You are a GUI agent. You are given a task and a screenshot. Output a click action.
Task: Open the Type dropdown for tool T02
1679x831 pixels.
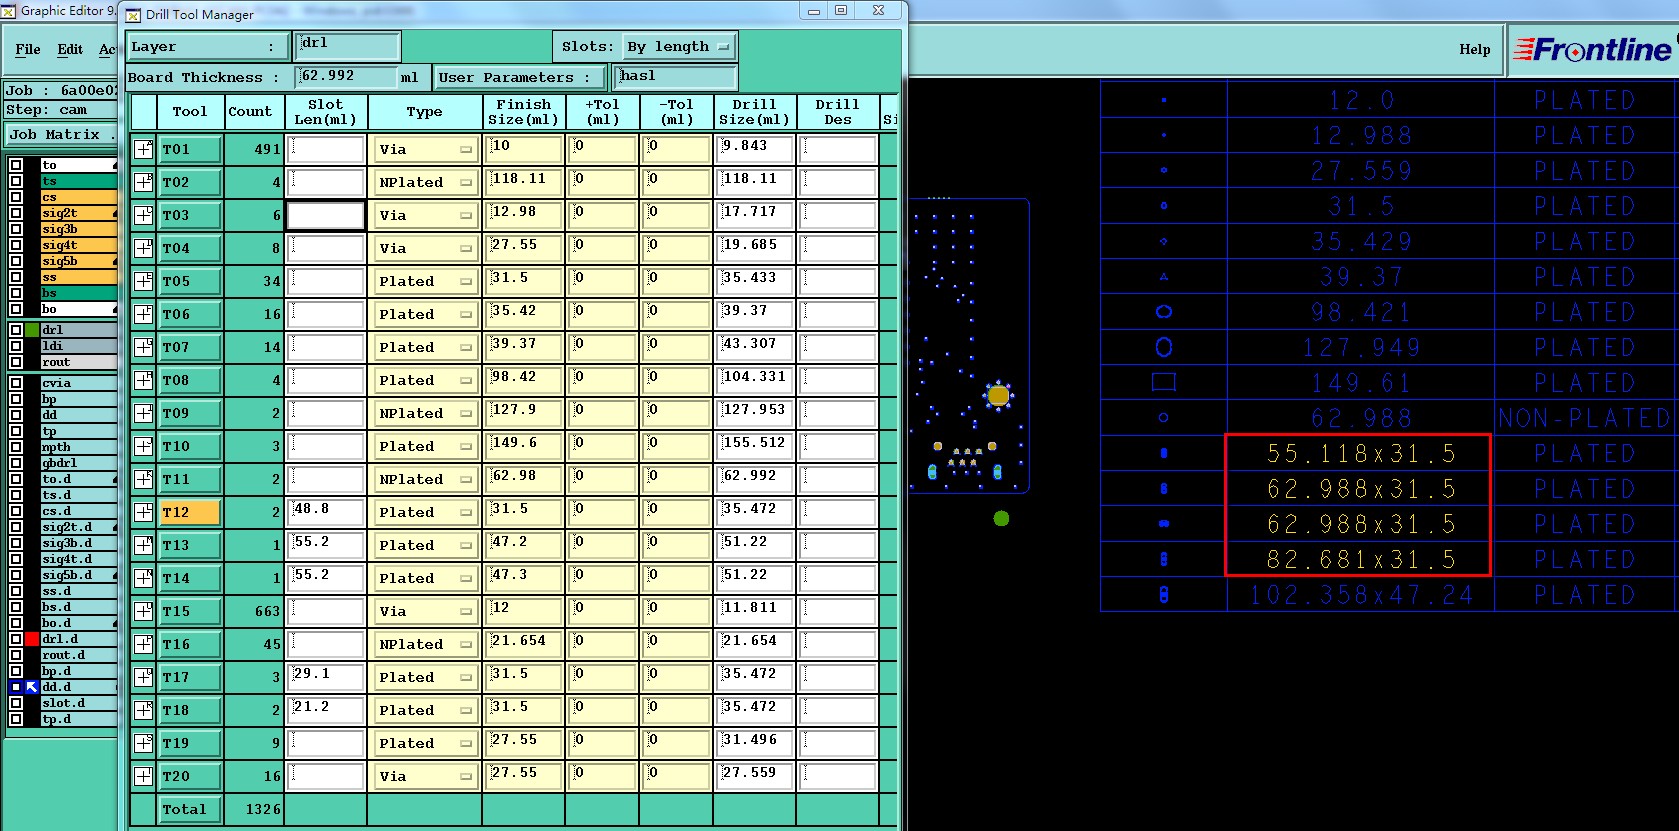[x=425, y=182]
